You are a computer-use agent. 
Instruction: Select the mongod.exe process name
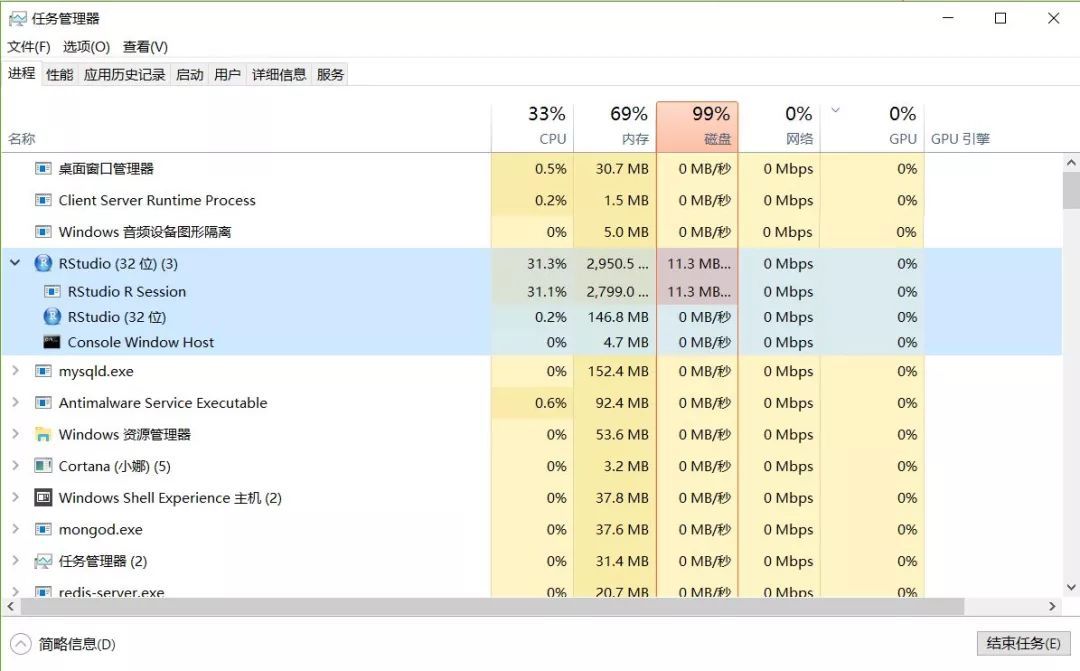click(101, 530)
